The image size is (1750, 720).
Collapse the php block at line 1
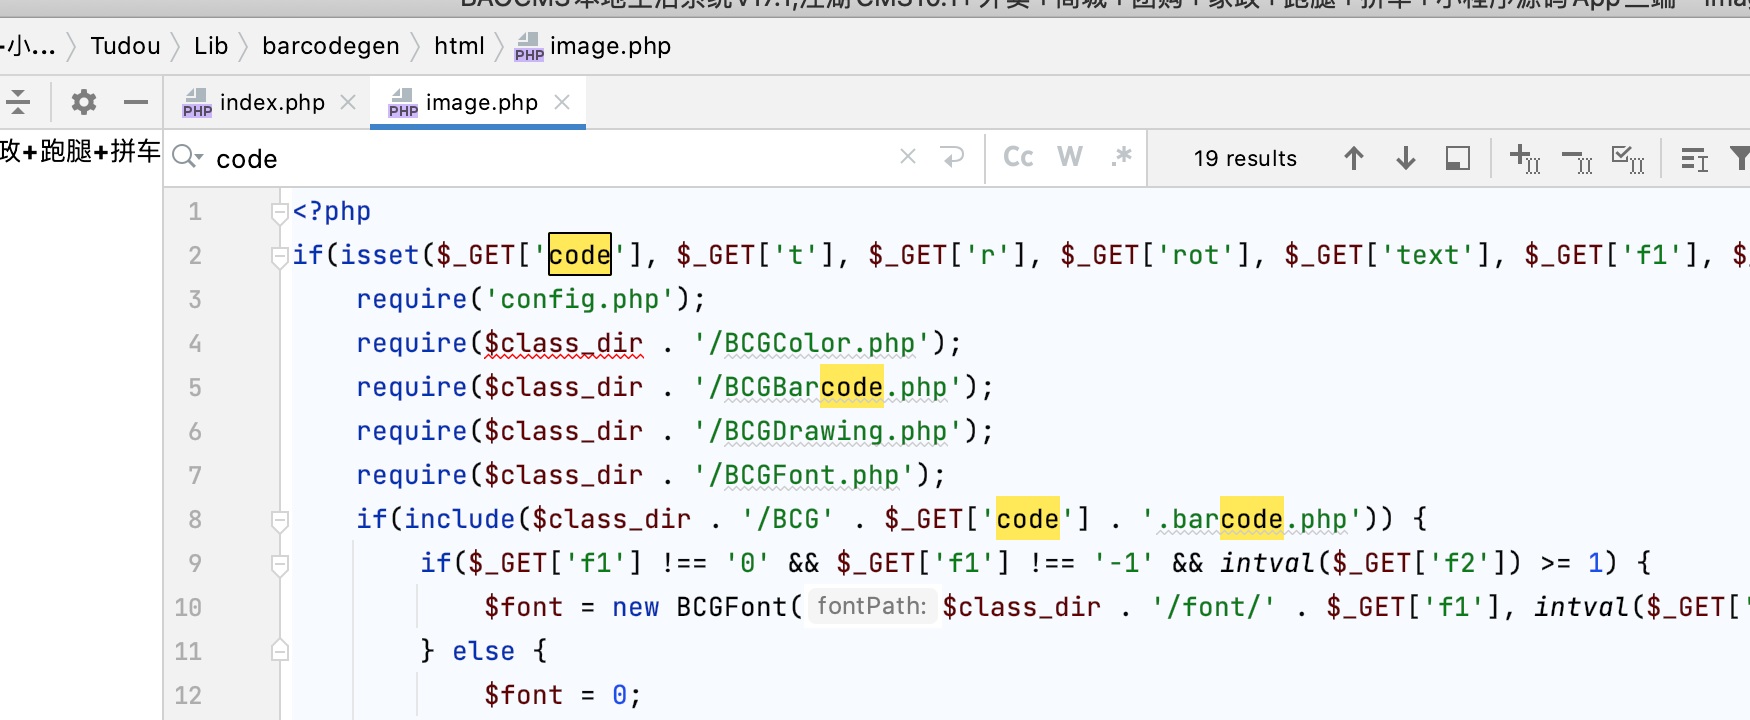pos(280,212)
